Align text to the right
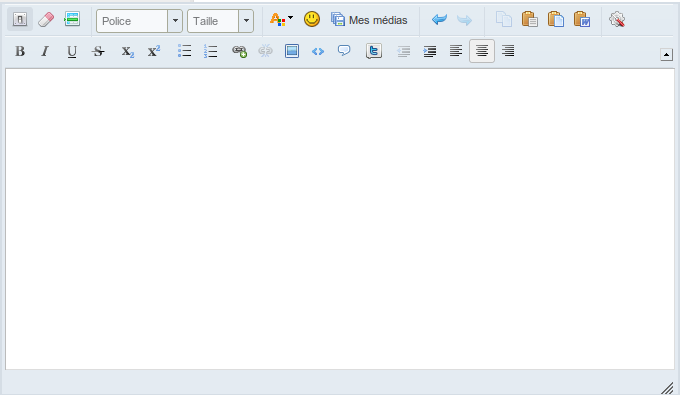The width and height of the screenshot is (680, 395). coord(508,51)
